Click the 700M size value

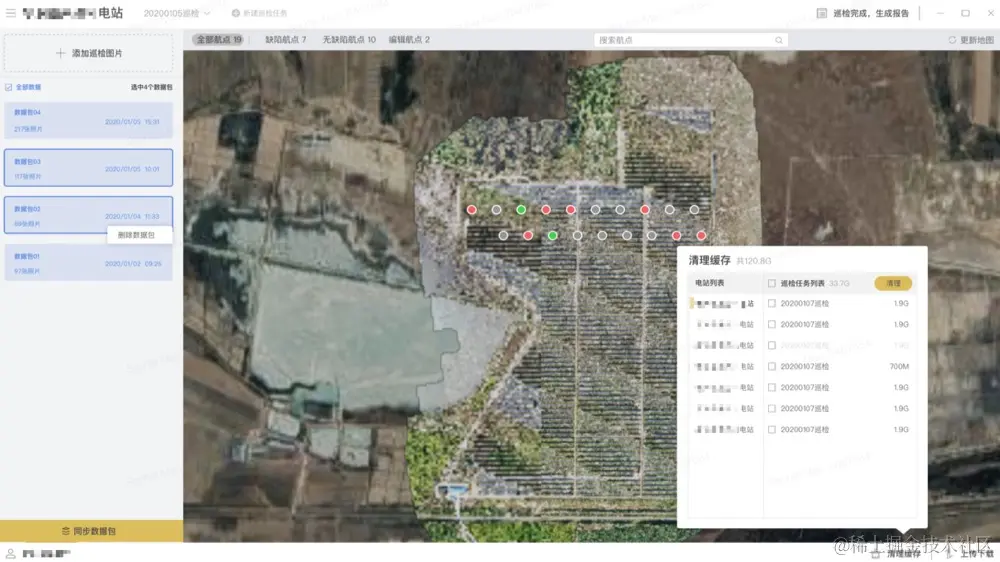[899, 366]
